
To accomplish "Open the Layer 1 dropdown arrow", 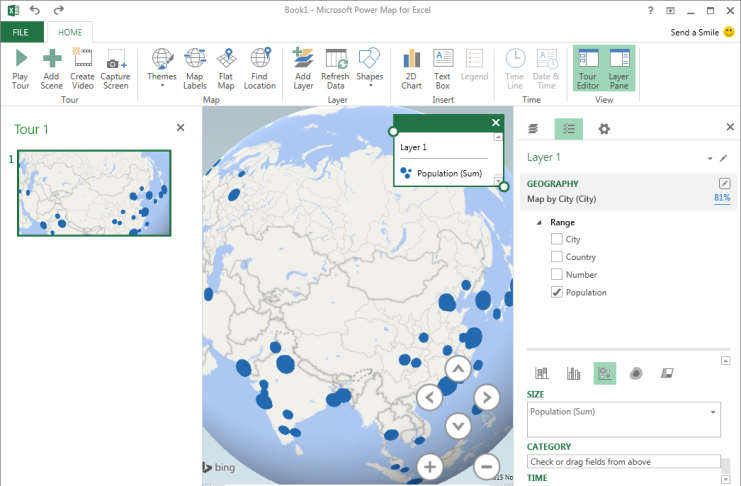I will (710, 158).
